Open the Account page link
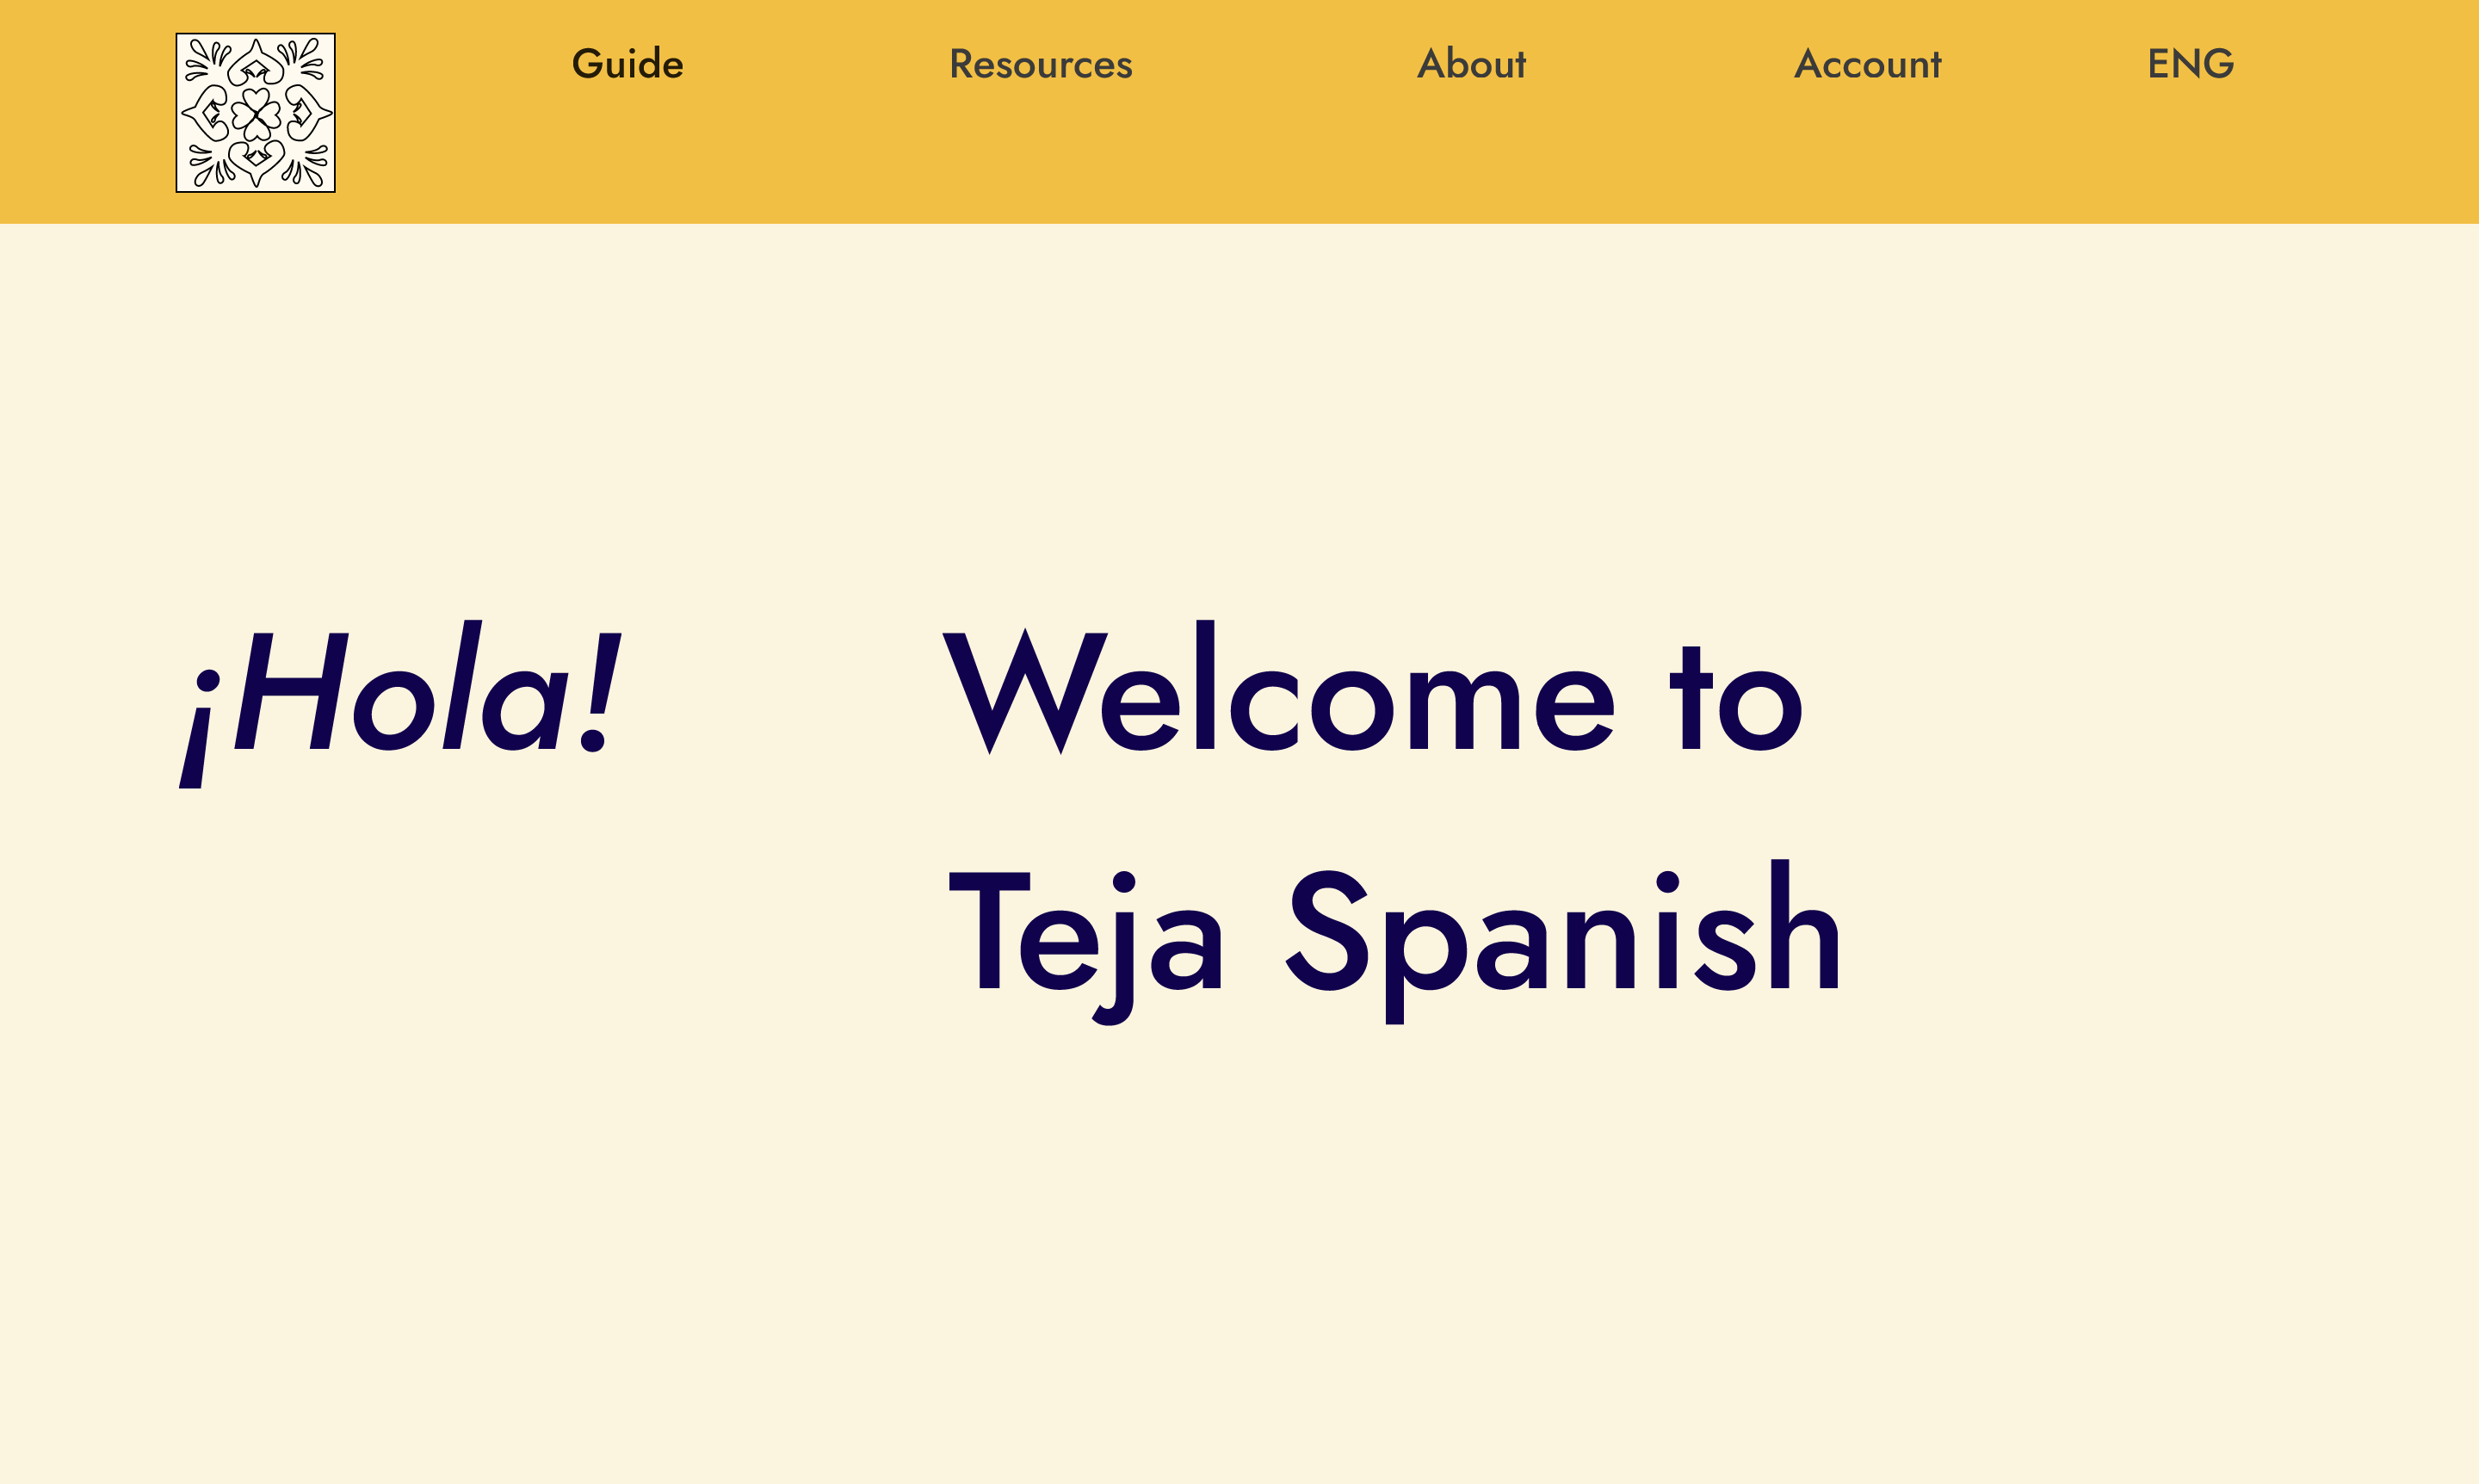This screenshot has width=2479, height=1484. [x=1867, y=64]
